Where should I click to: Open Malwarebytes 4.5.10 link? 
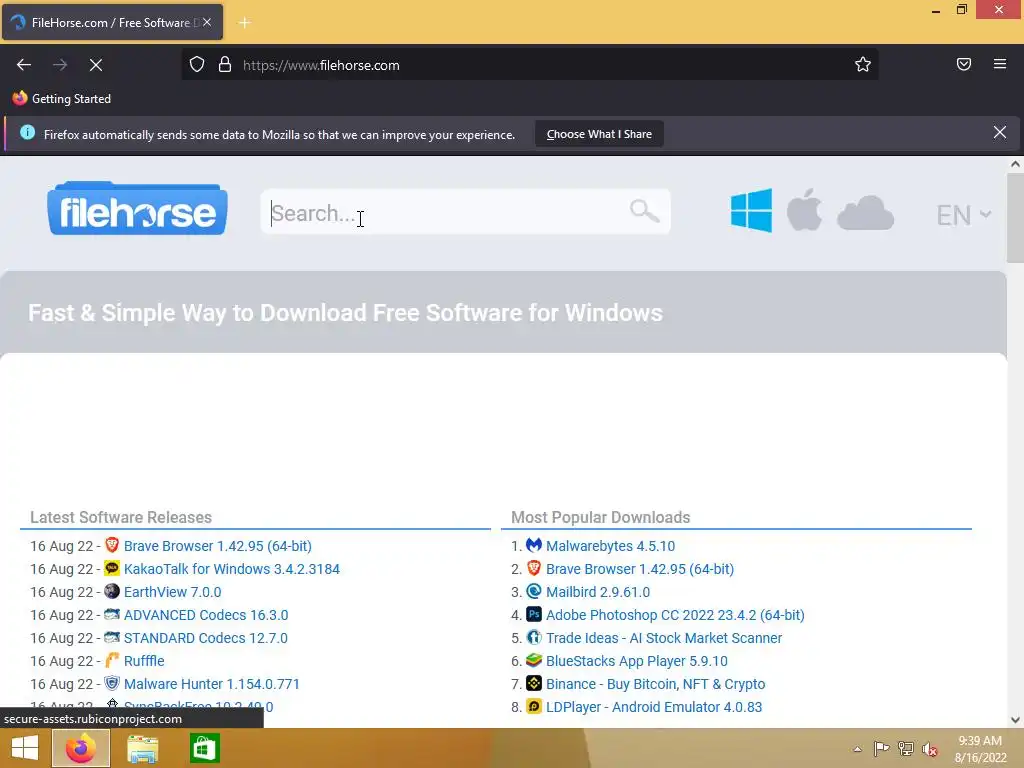coord(610,546)
